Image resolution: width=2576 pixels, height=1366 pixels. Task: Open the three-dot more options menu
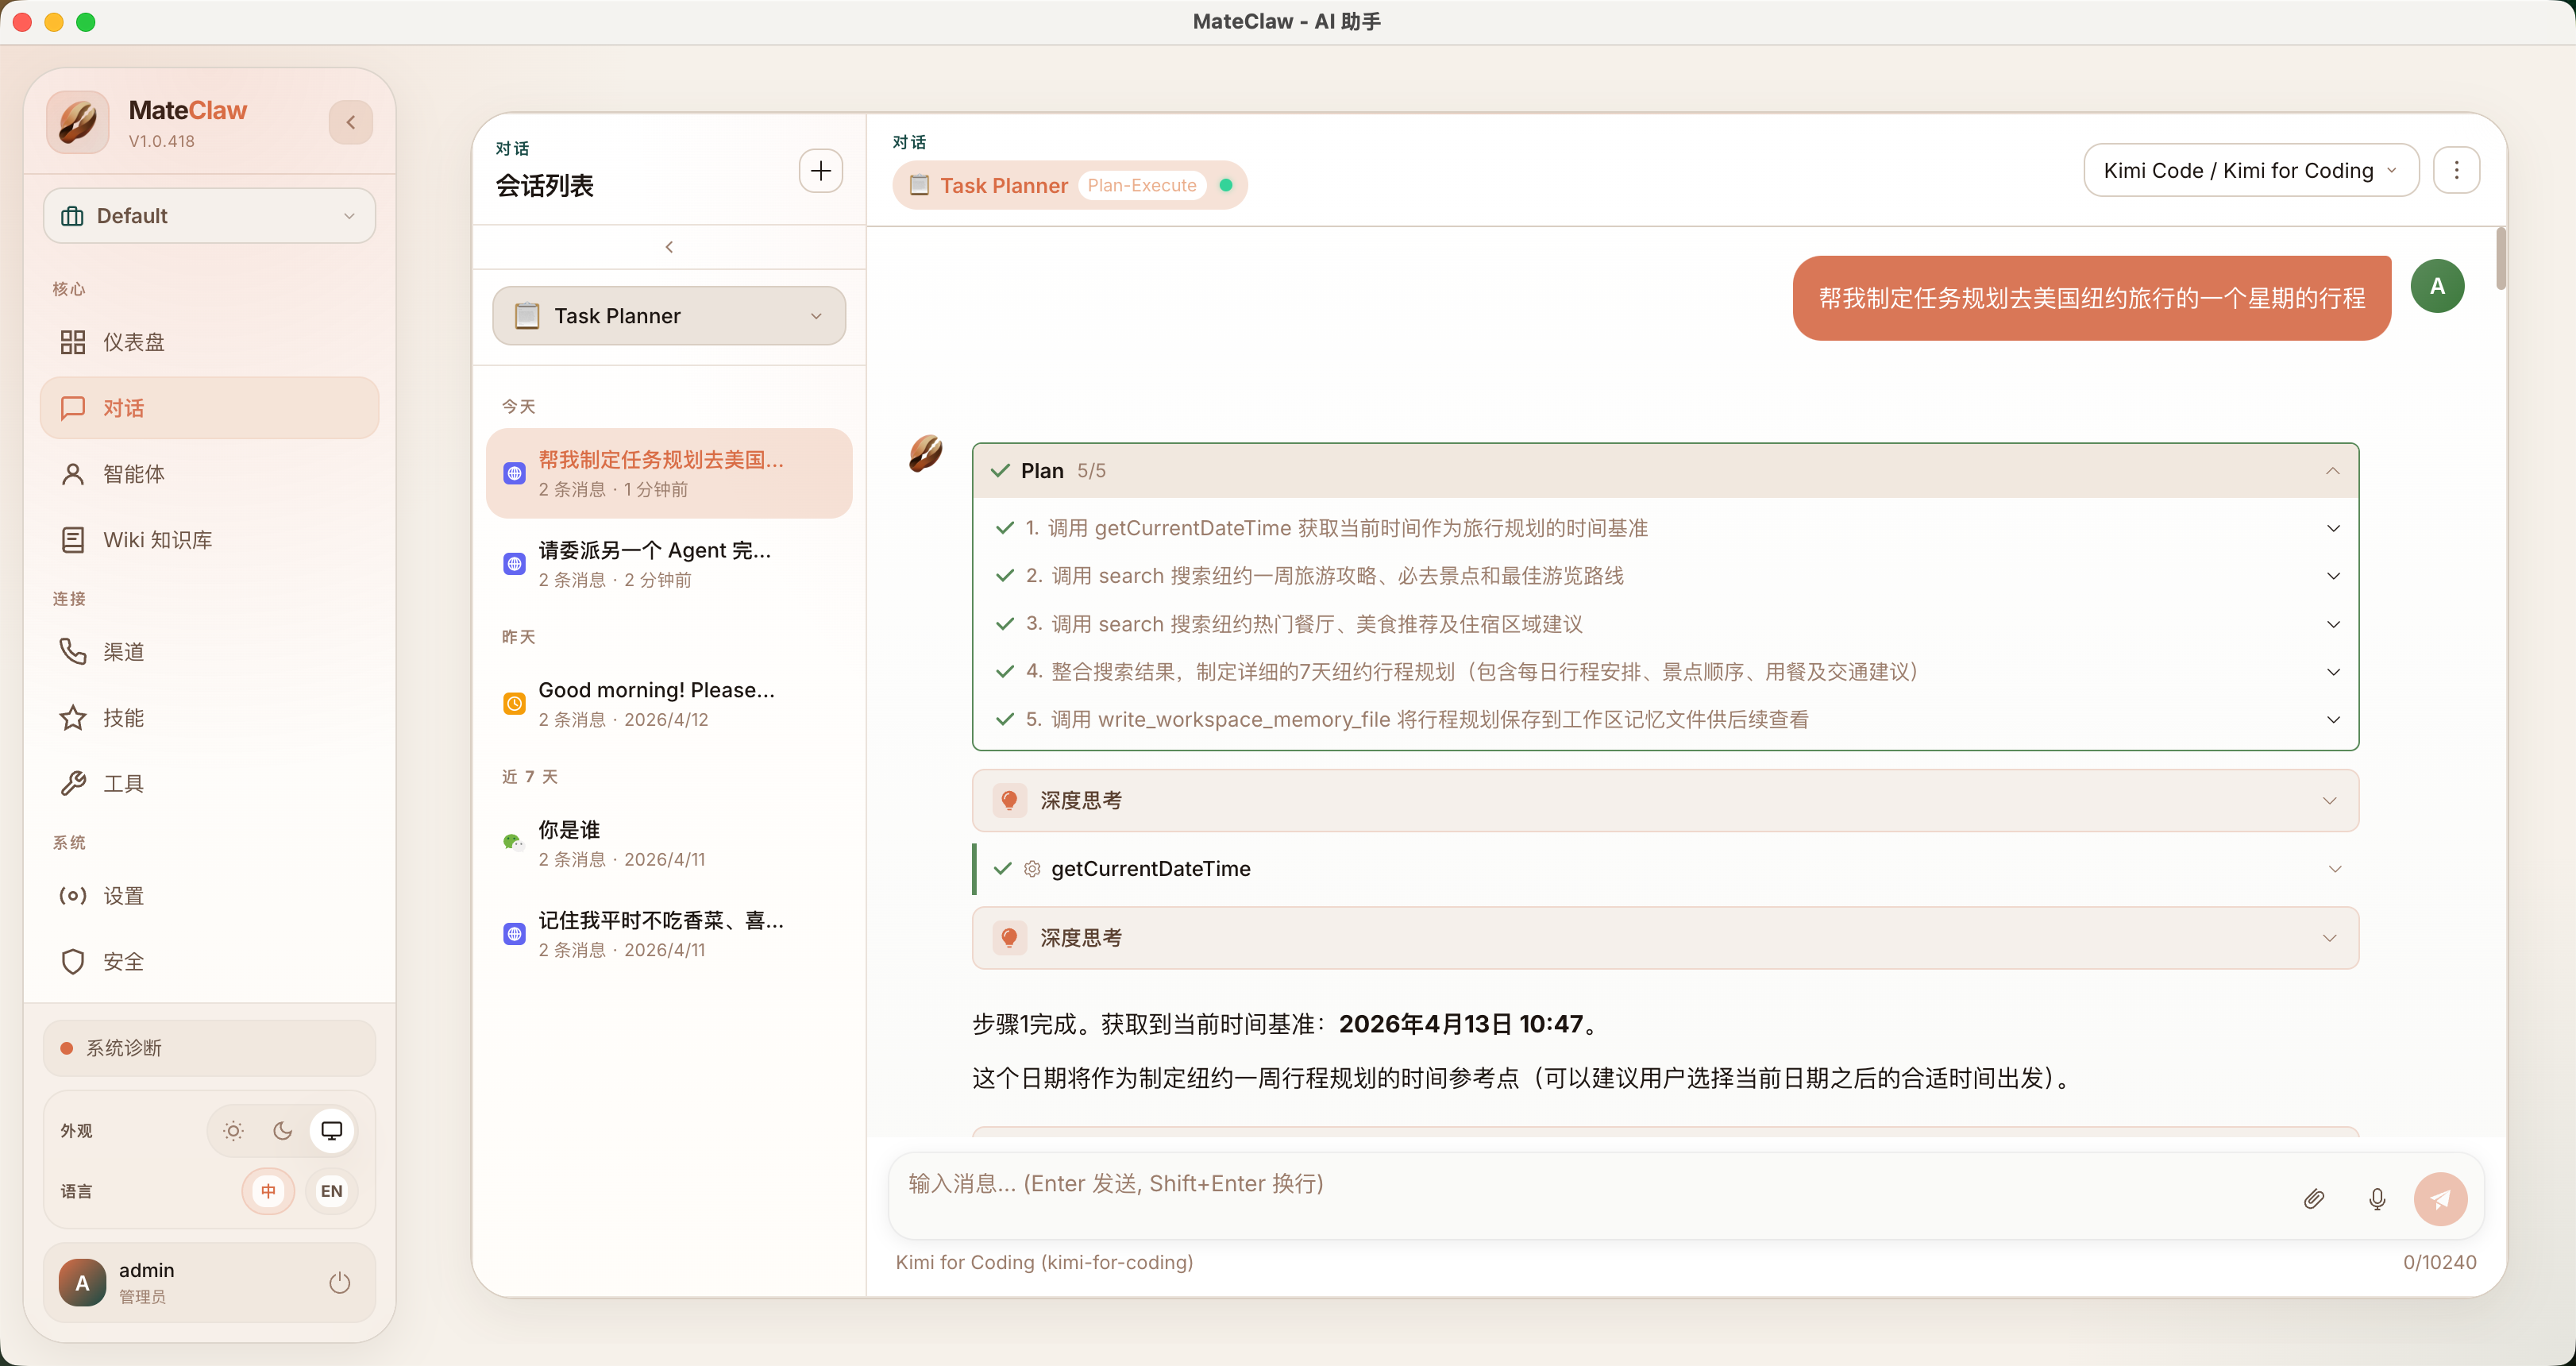[x=2456, y=170]
